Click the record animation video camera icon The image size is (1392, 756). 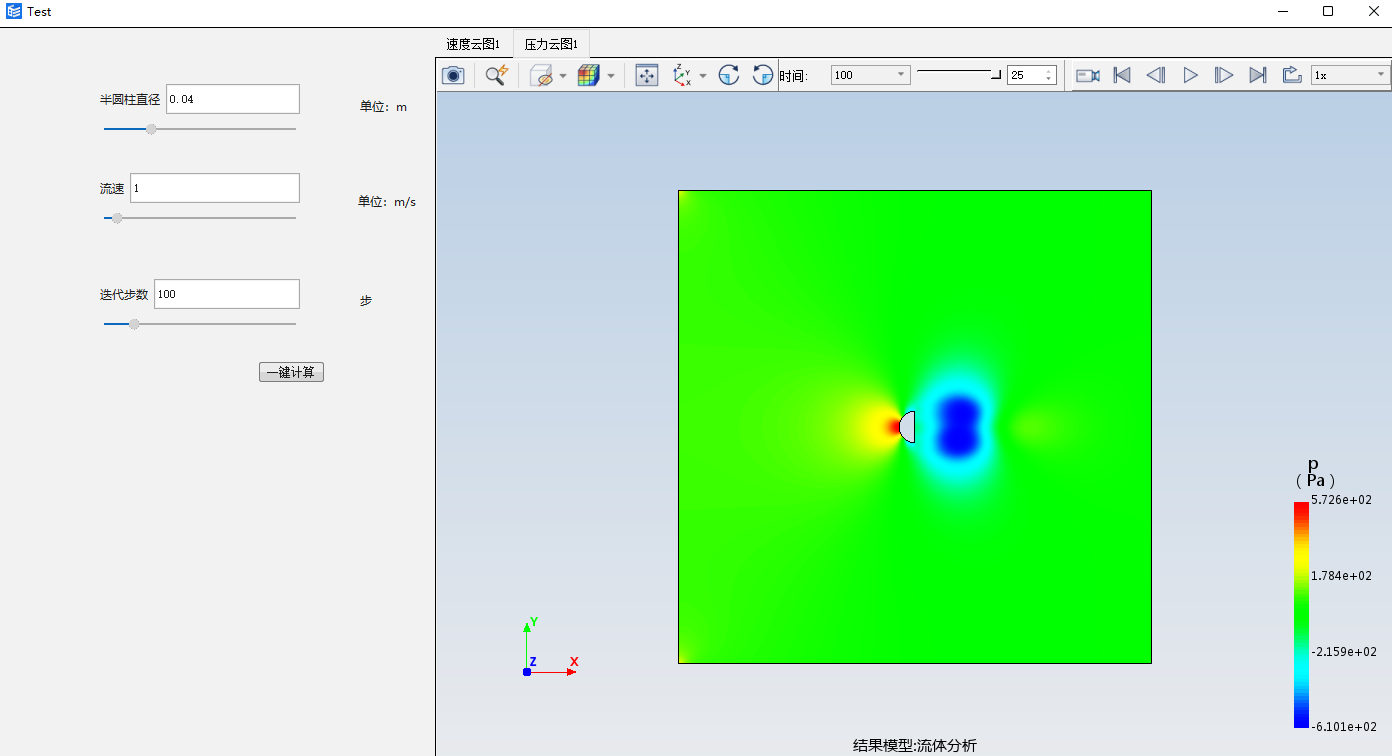[x=1088, y=75]
